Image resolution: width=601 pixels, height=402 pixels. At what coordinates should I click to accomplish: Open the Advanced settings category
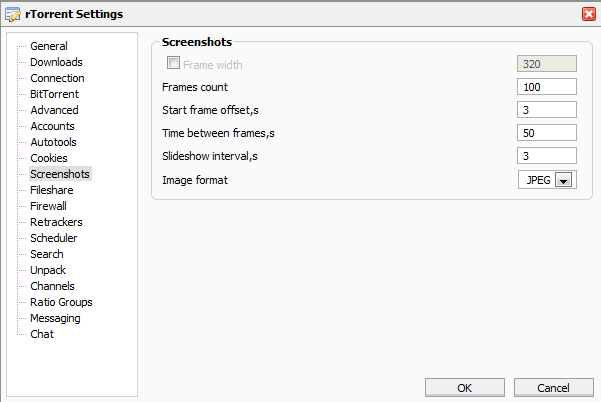(54, 110)
